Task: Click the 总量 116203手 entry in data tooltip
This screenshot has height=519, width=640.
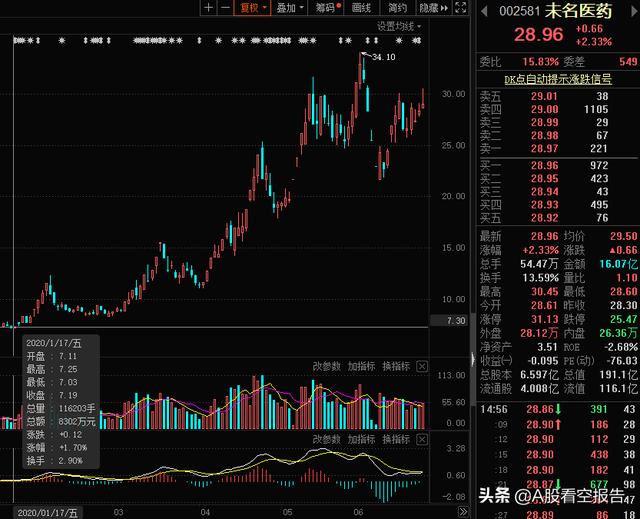Action: 61,408
